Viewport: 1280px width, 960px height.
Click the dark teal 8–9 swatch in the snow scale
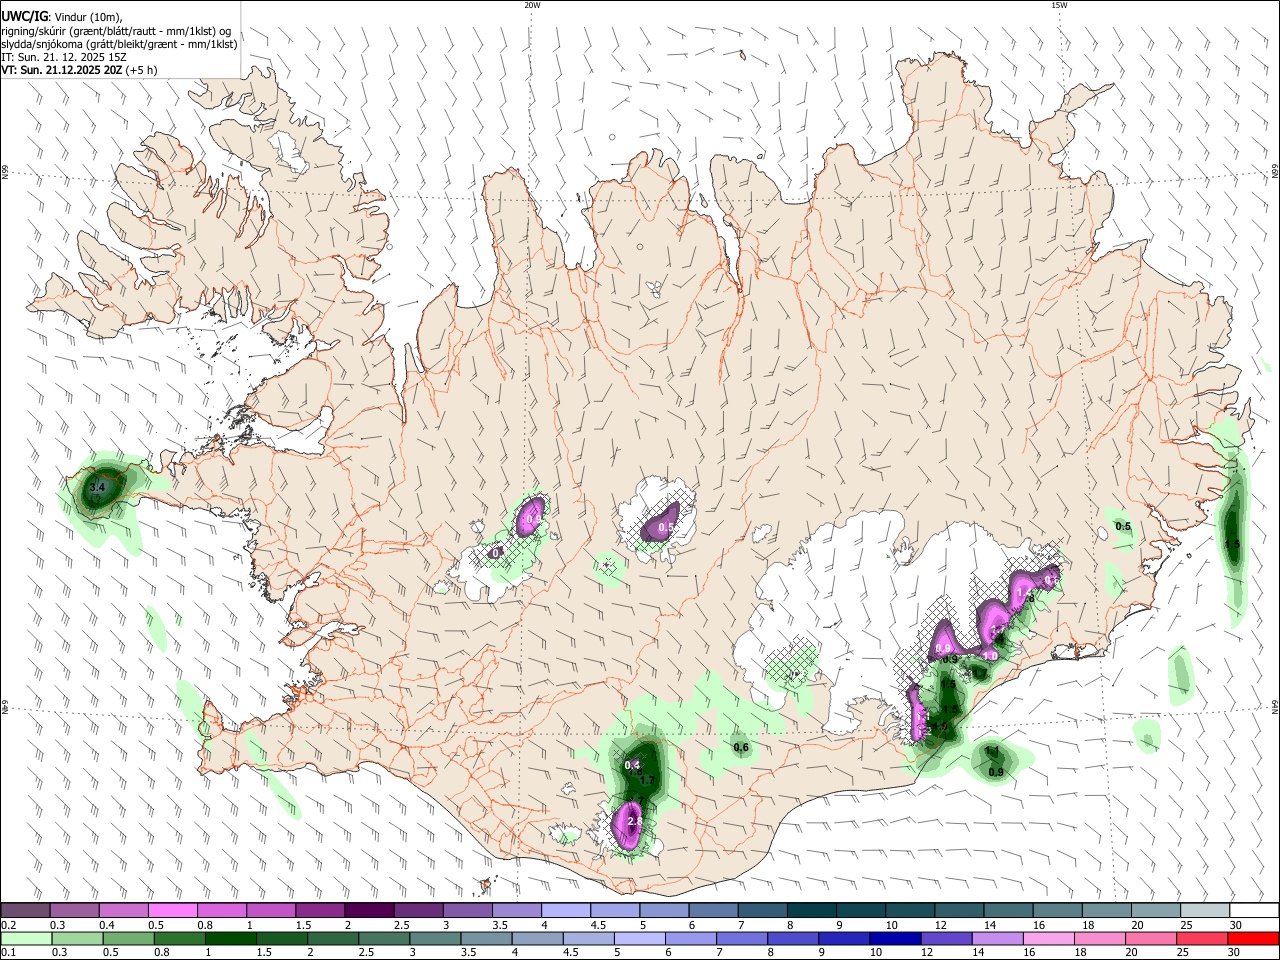pos(812,911)
